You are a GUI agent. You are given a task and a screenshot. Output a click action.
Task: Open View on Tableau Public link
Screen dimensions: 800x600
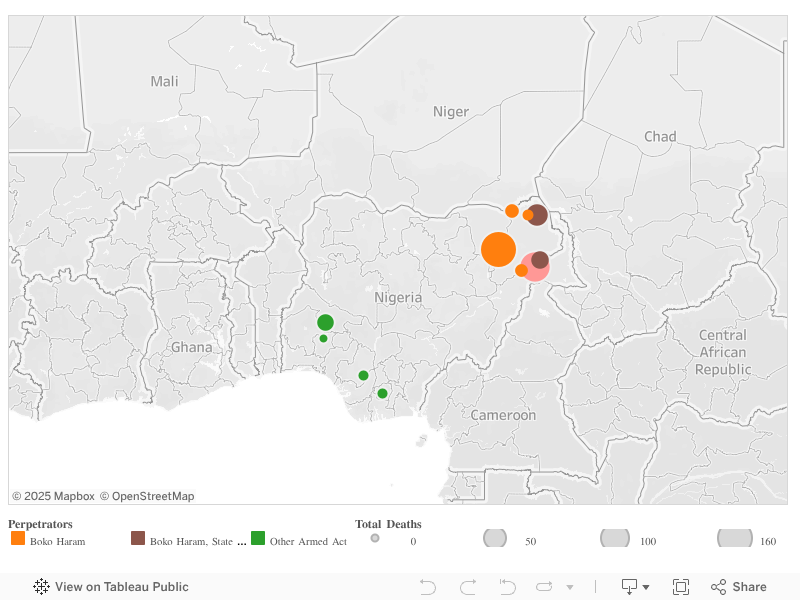[111, 587]
